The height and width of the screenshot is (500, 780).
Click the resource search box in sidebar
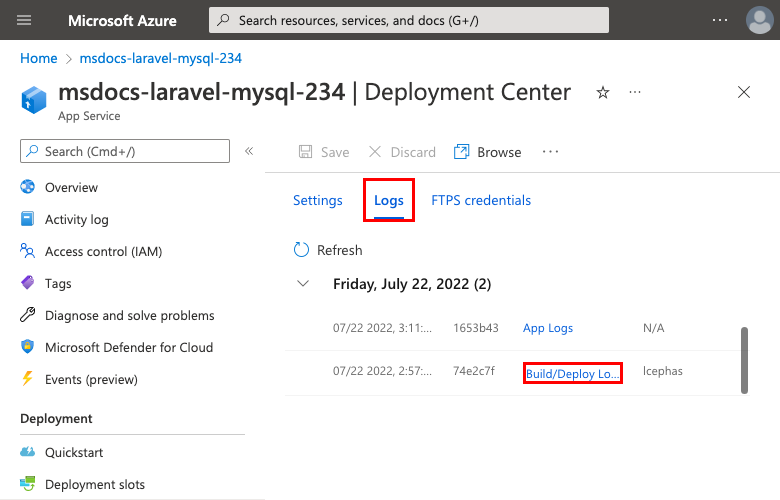[125, 151]
